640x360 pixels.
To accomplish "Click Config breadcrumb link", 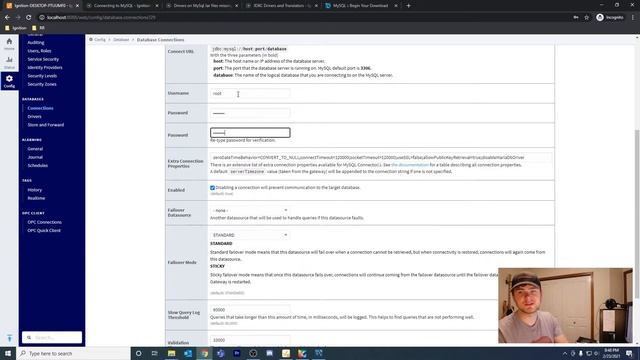I will click(100, 40).
